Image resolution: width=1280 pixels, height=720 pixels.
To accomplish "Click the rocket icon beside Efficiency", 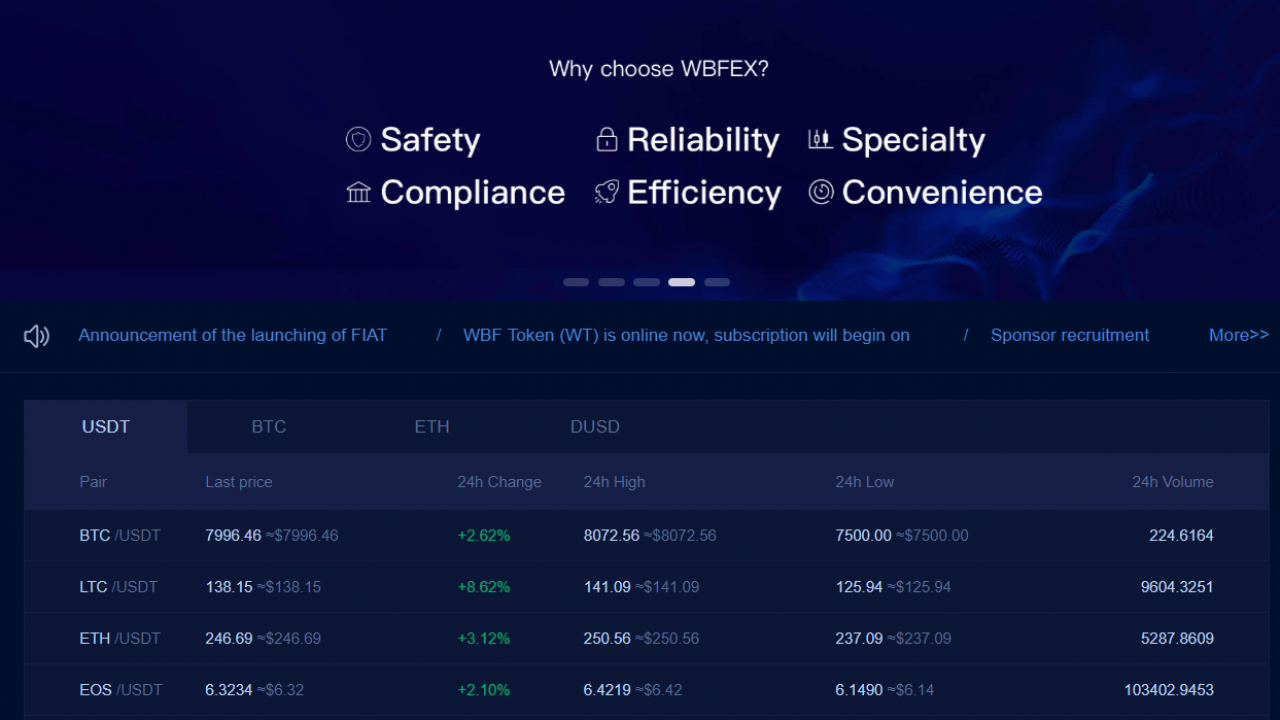I will click(x=606, y=192).
